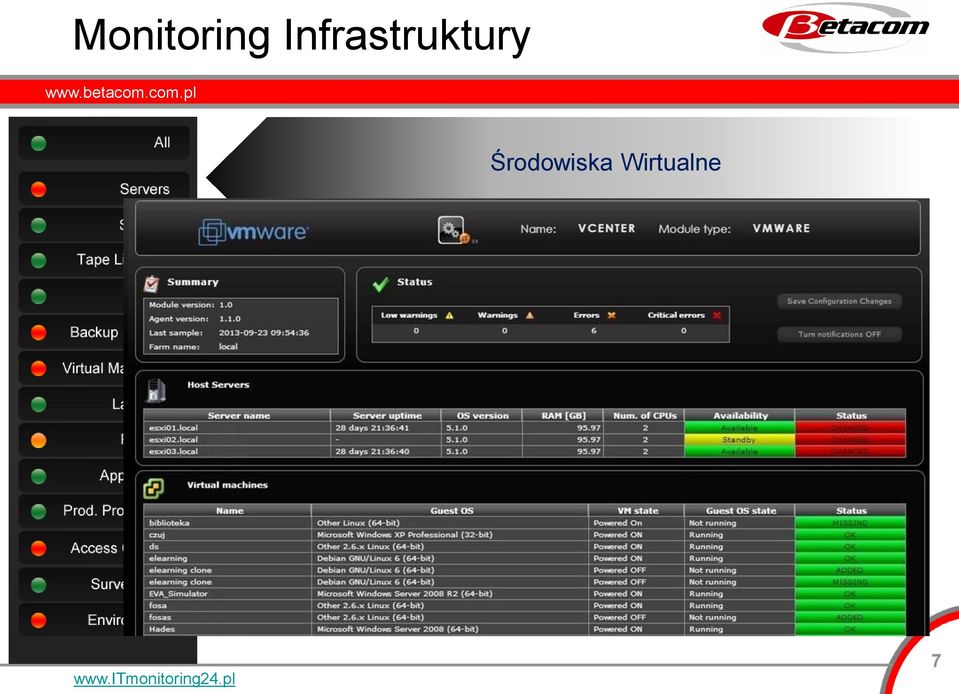The image size is (959, 694).
Task: Click the OS version column header
Action: click(482, 416)
